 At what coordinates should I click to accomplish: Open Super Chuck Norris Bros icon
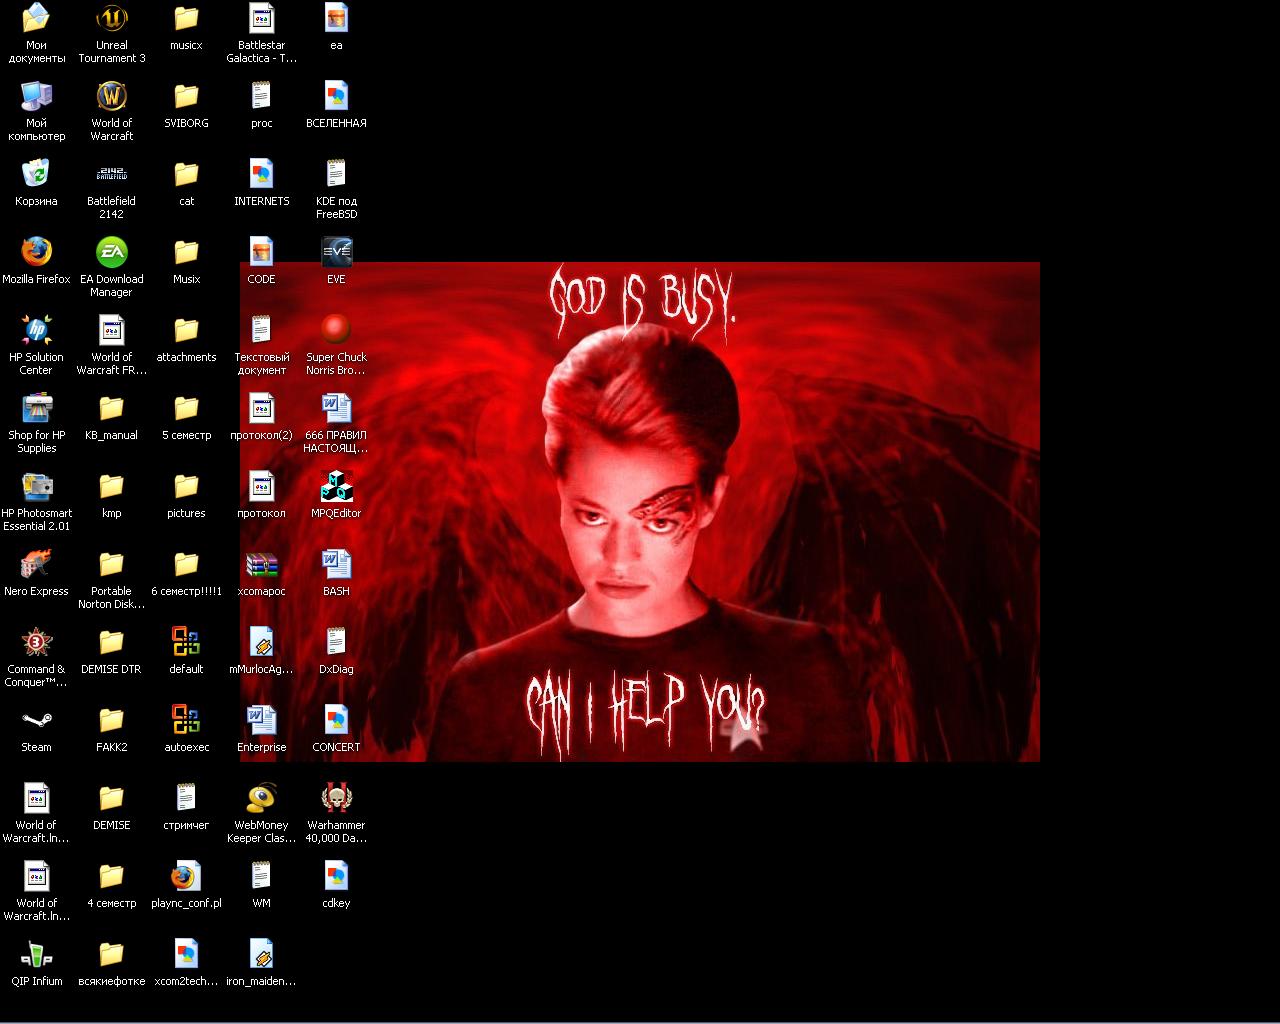tap(336, 330)
